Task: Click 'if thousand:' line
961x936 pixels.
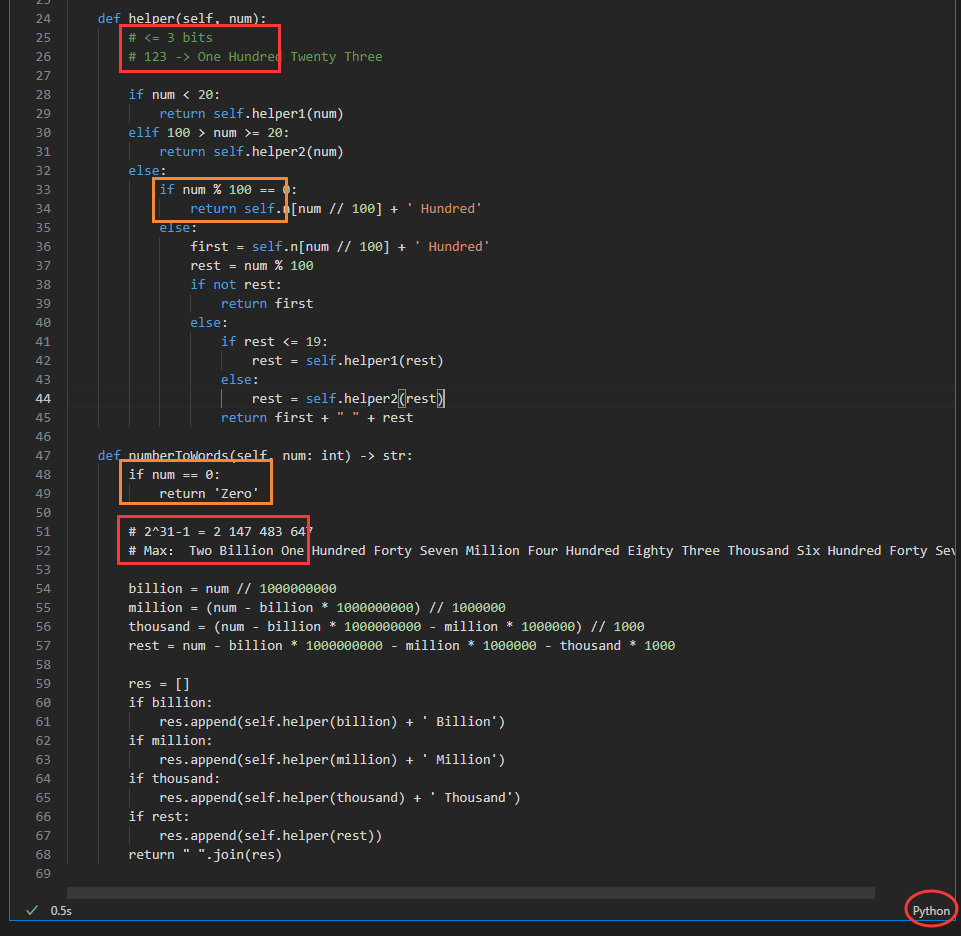Action: coord(174,778)
